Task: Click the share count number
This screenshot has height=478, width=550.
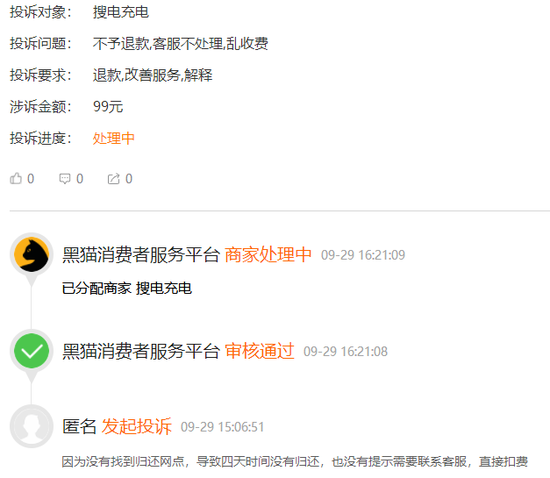Action: coord(129,179)
